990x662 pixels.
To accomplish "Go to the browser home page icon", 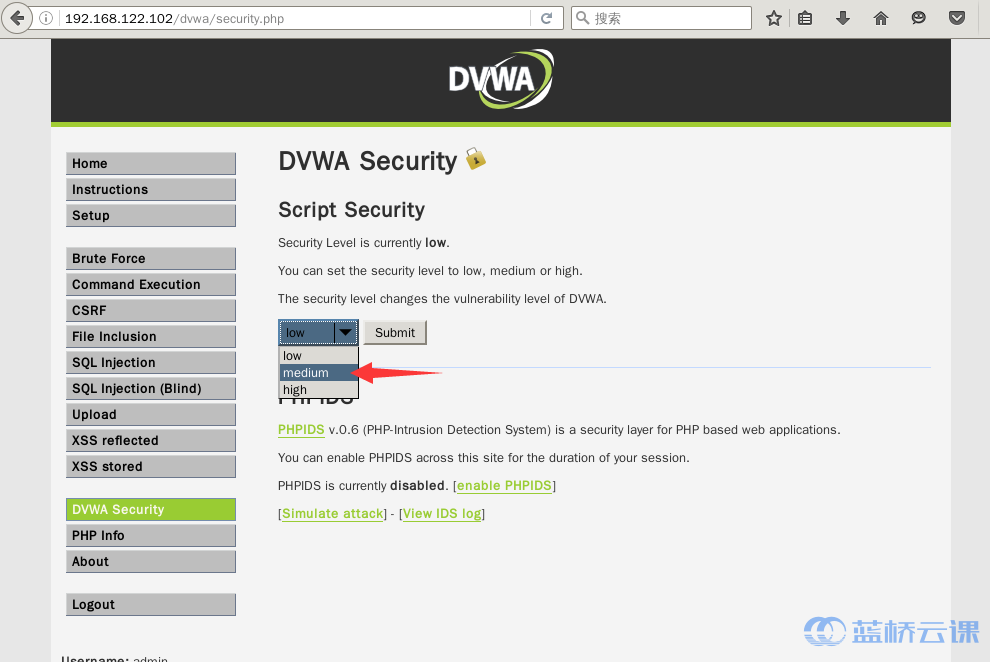I will (881, 18).
